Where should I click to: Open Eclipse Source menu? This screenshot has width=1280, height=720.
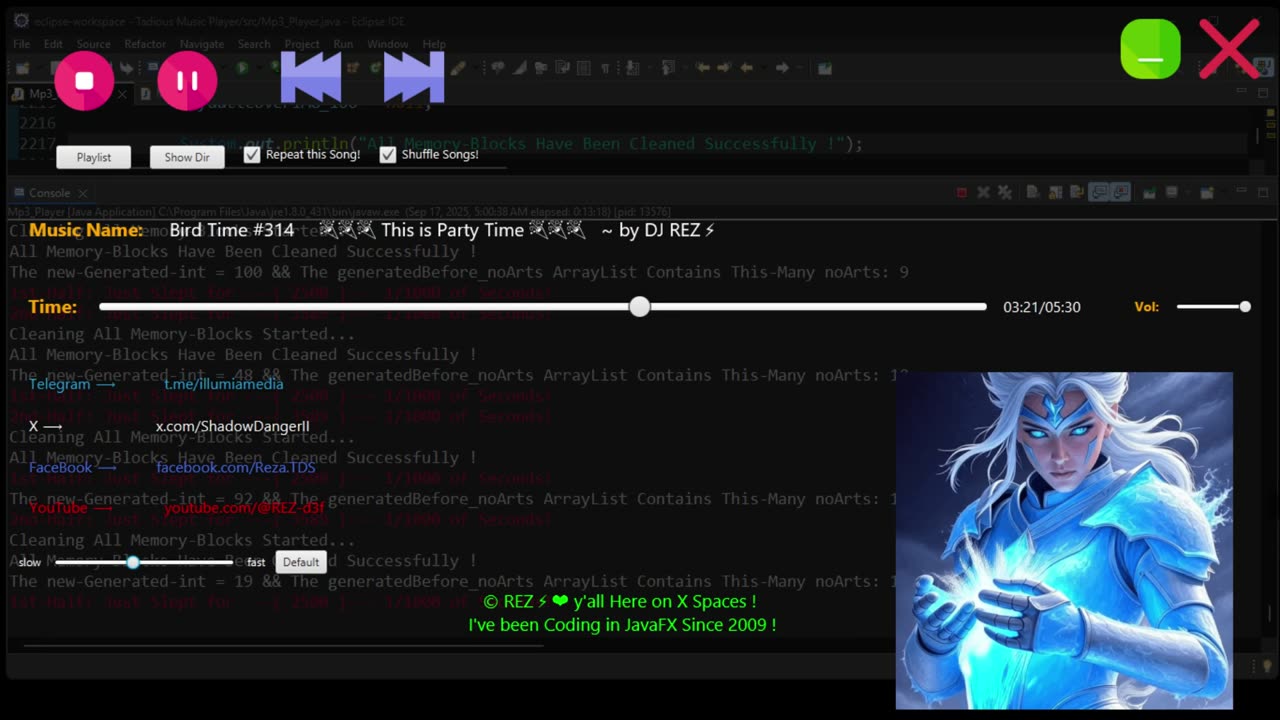pos(94,44)
